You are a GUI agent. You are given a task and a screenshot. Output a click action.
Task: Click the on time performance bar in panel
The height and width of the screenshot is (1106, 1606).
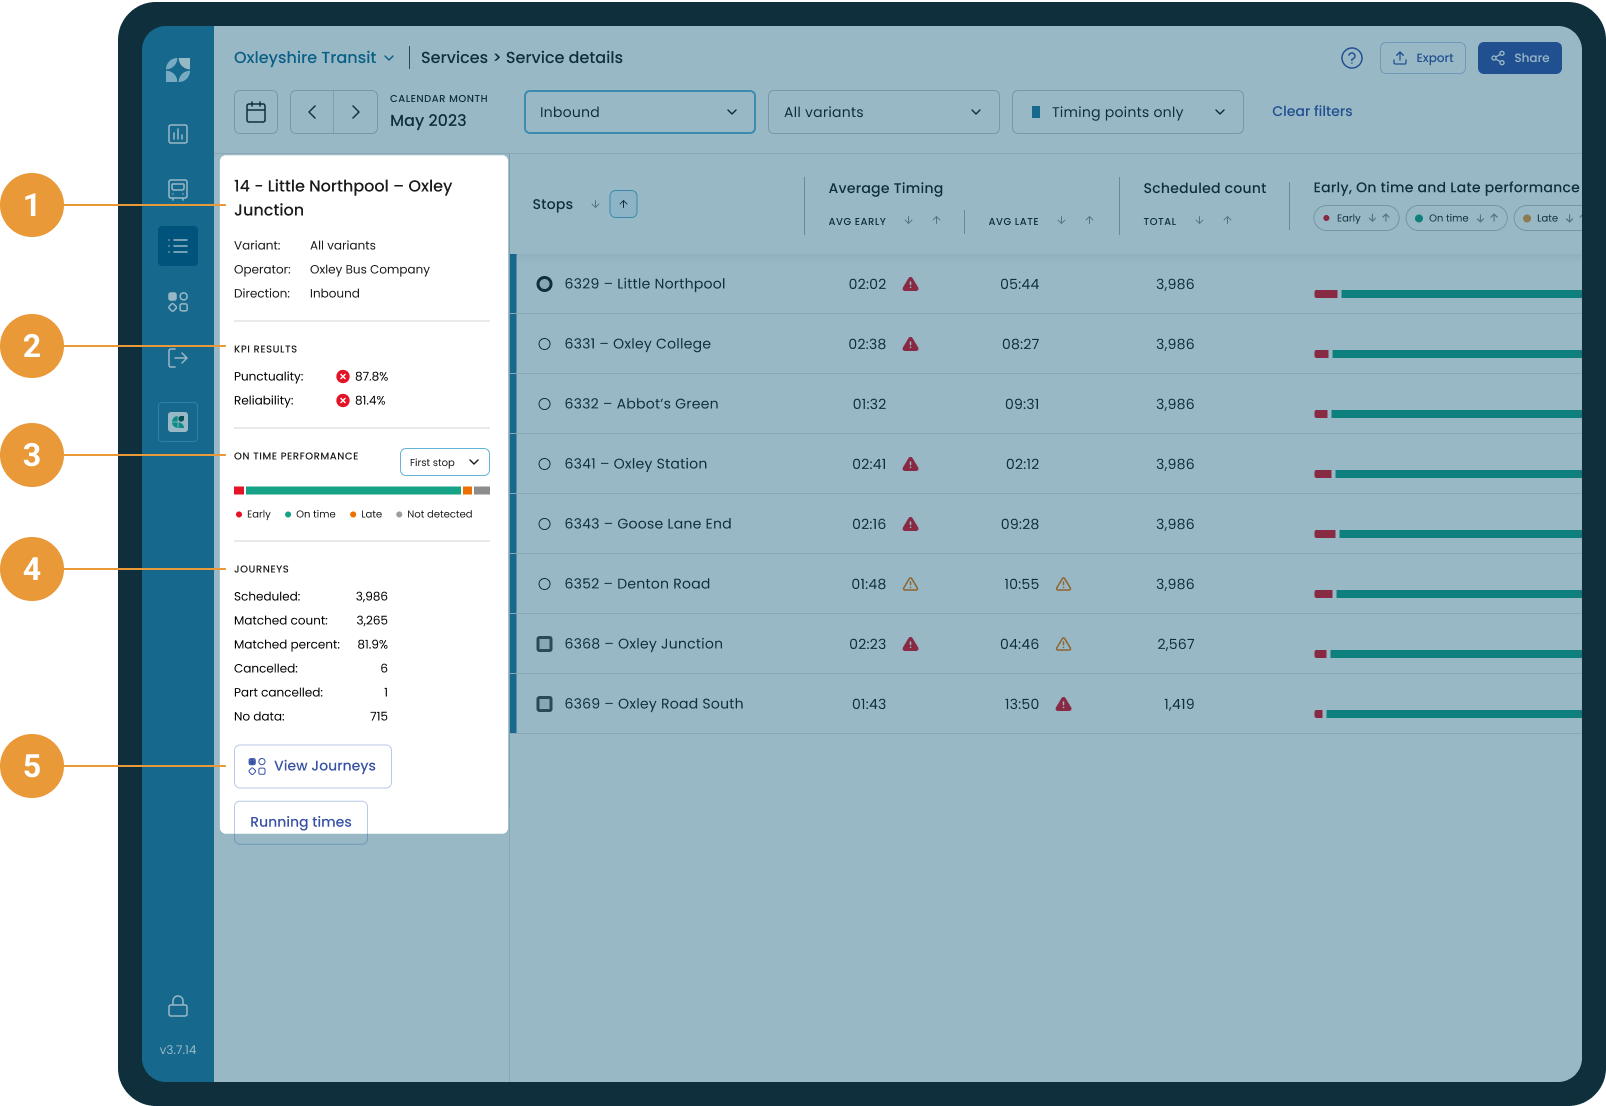pos(362,491)
